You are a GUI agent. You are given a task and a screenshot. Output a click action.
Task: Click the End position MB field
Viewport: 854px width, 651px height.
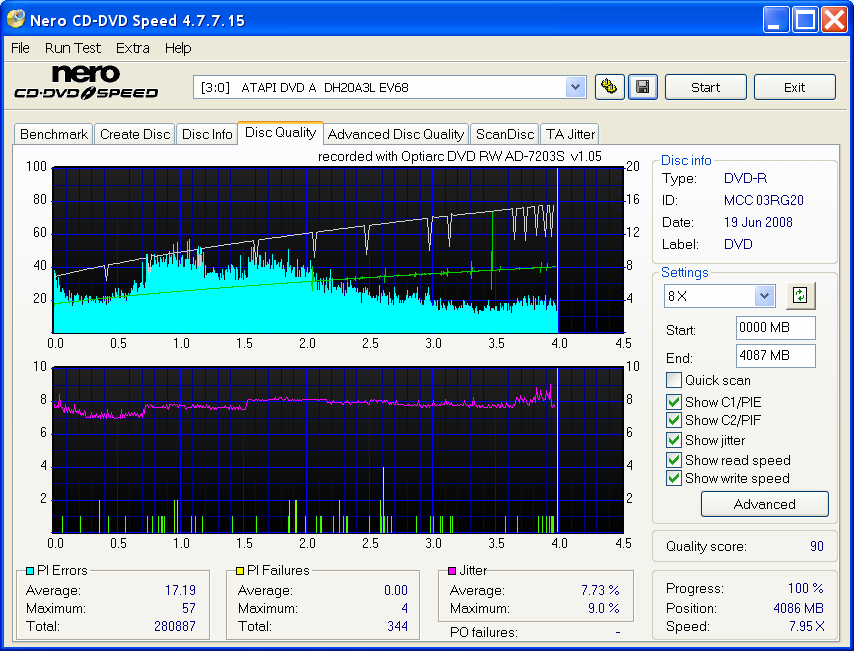point(775,356)
